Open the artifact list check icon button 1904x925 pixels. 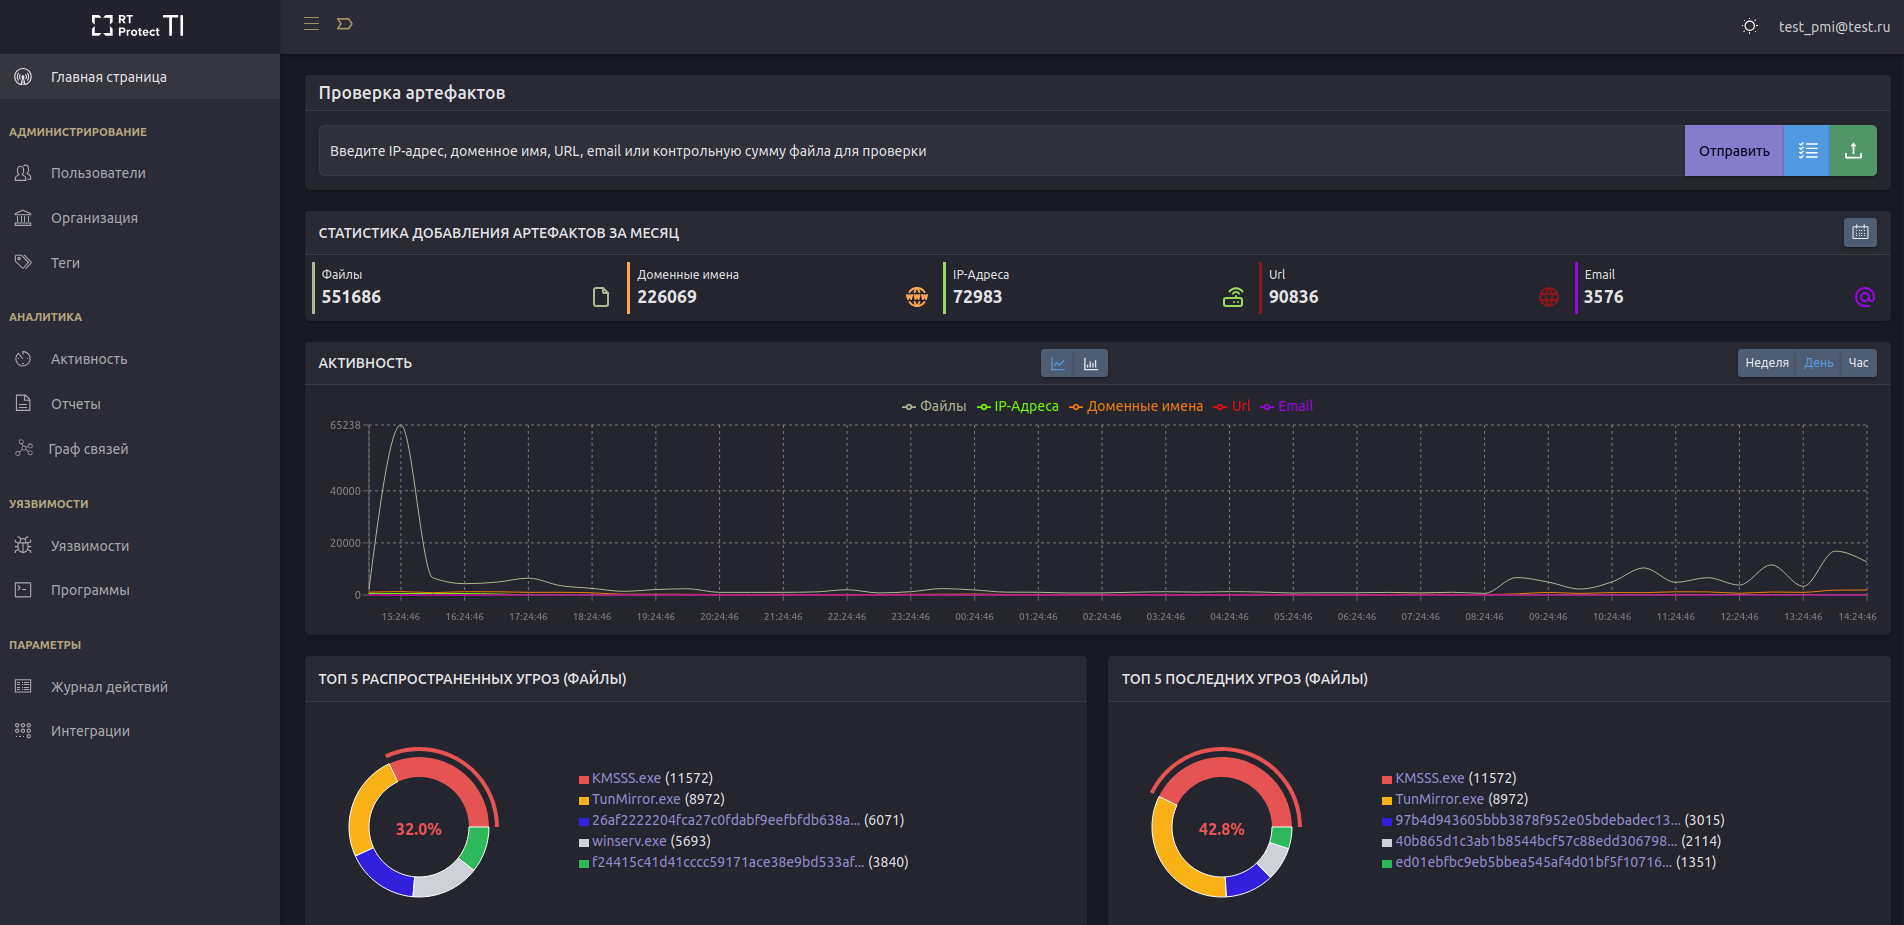[1807, 151]
